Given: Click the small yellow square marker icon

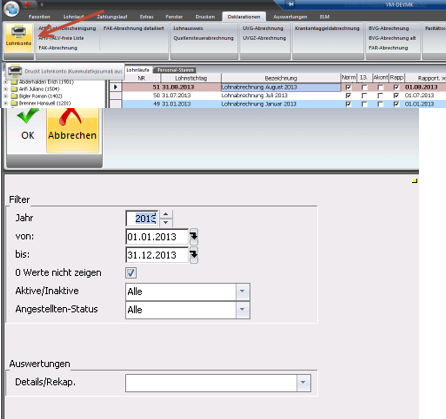Looking at the screenshot, I should 415,181.
